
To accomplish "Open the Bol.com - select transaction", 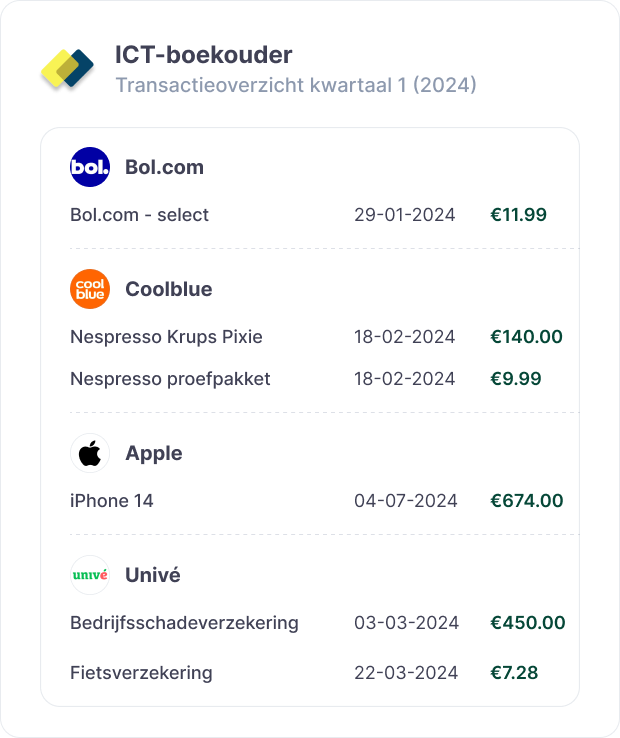I will [x=139, y=214].
